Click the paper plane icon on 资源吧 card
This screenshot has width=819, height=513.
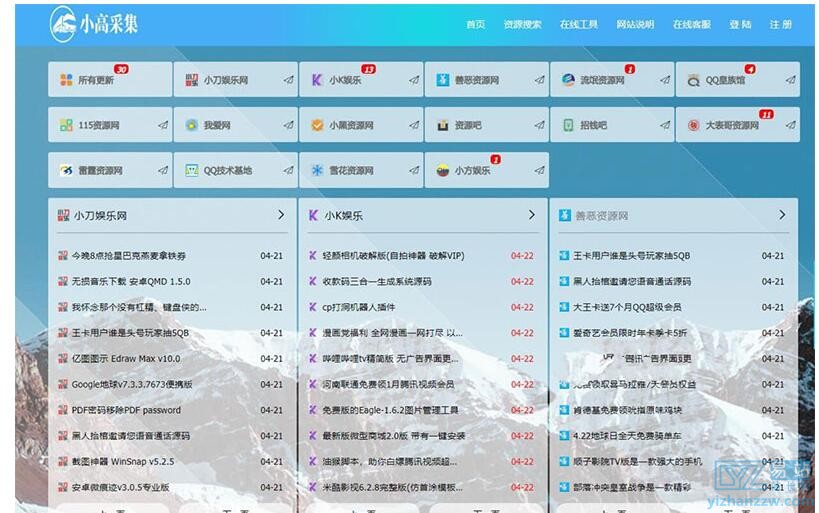[540, 125]
